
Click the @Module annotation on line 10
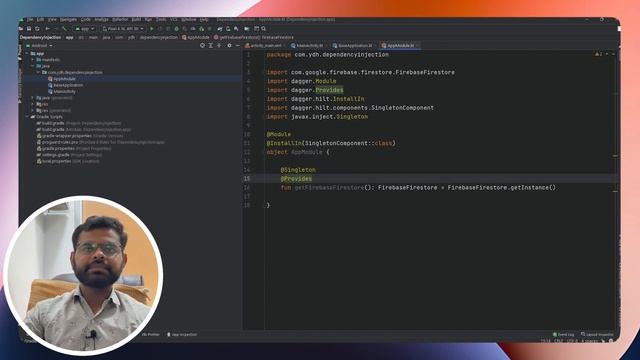(x=279, y=134)
